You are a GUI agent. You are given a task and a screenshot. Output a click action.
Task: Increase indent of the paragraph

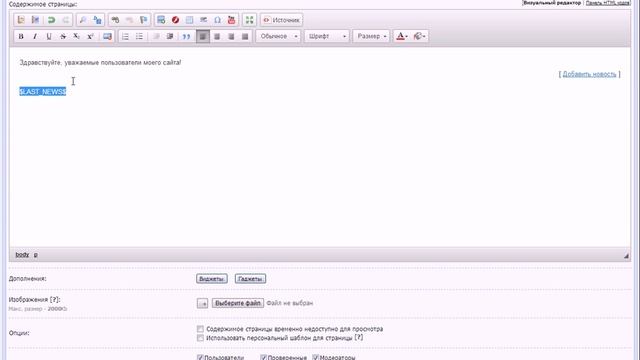[x=170, y=36]
